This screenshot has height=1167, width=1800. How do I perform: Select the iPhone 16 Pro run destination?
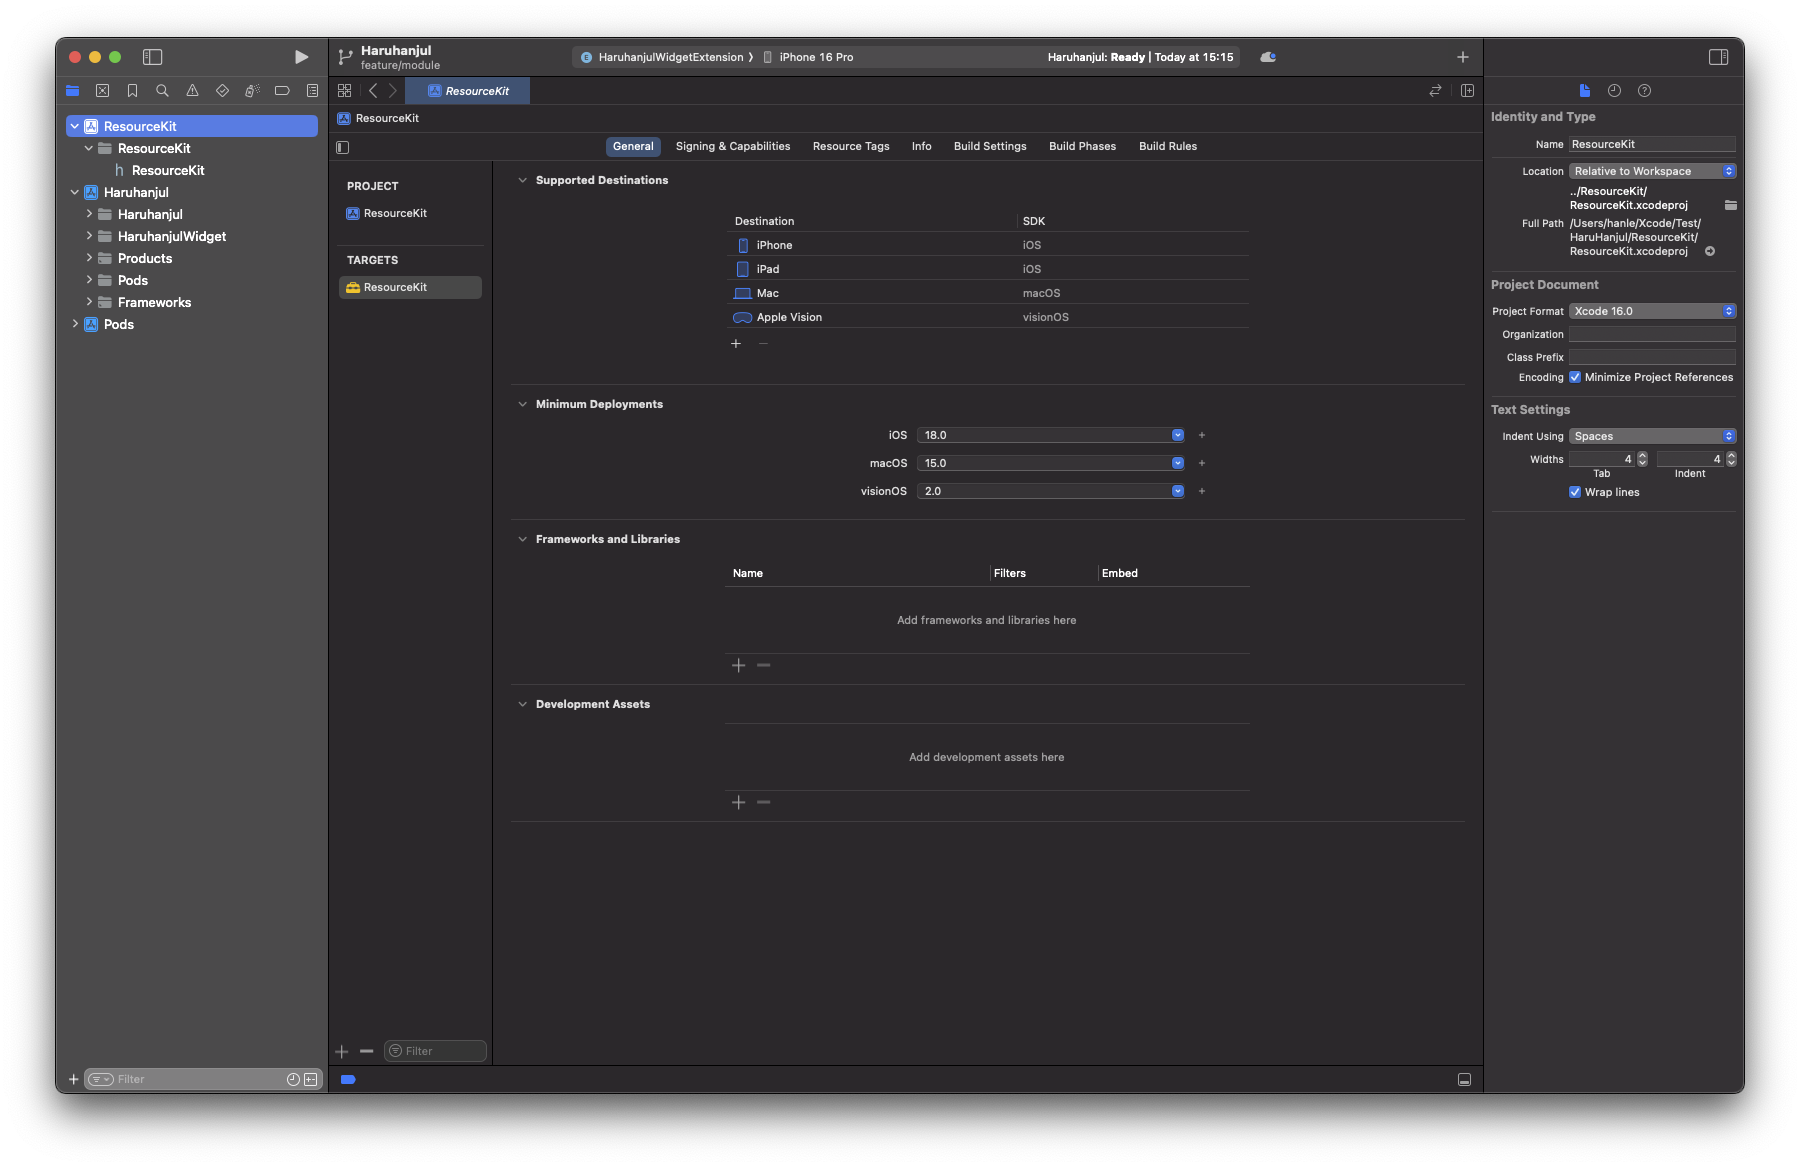coord(808,57)
